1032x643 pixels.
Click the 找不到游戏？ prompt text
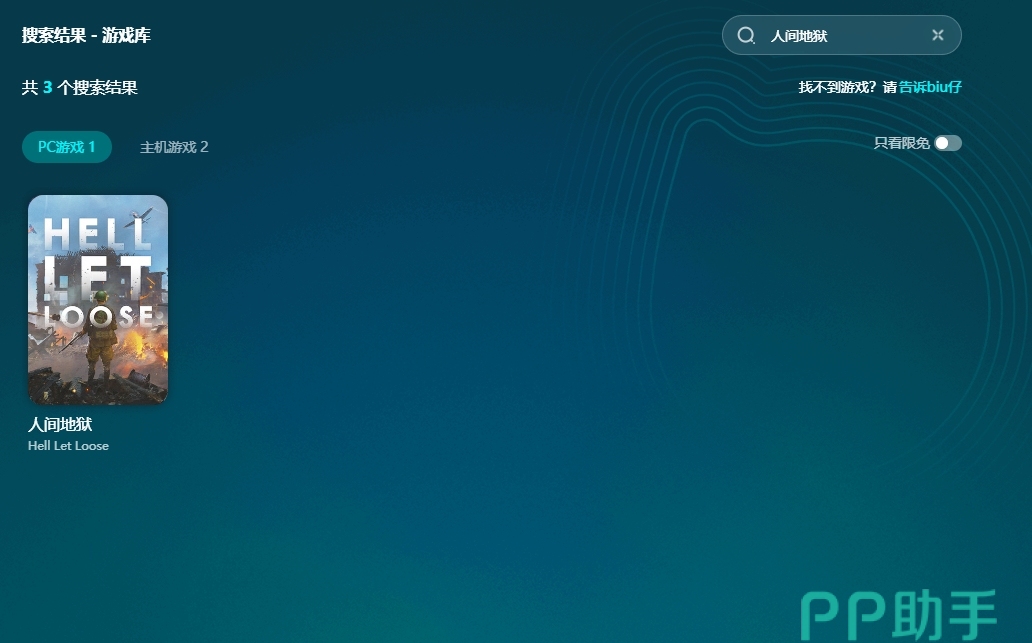pos(838,87)
